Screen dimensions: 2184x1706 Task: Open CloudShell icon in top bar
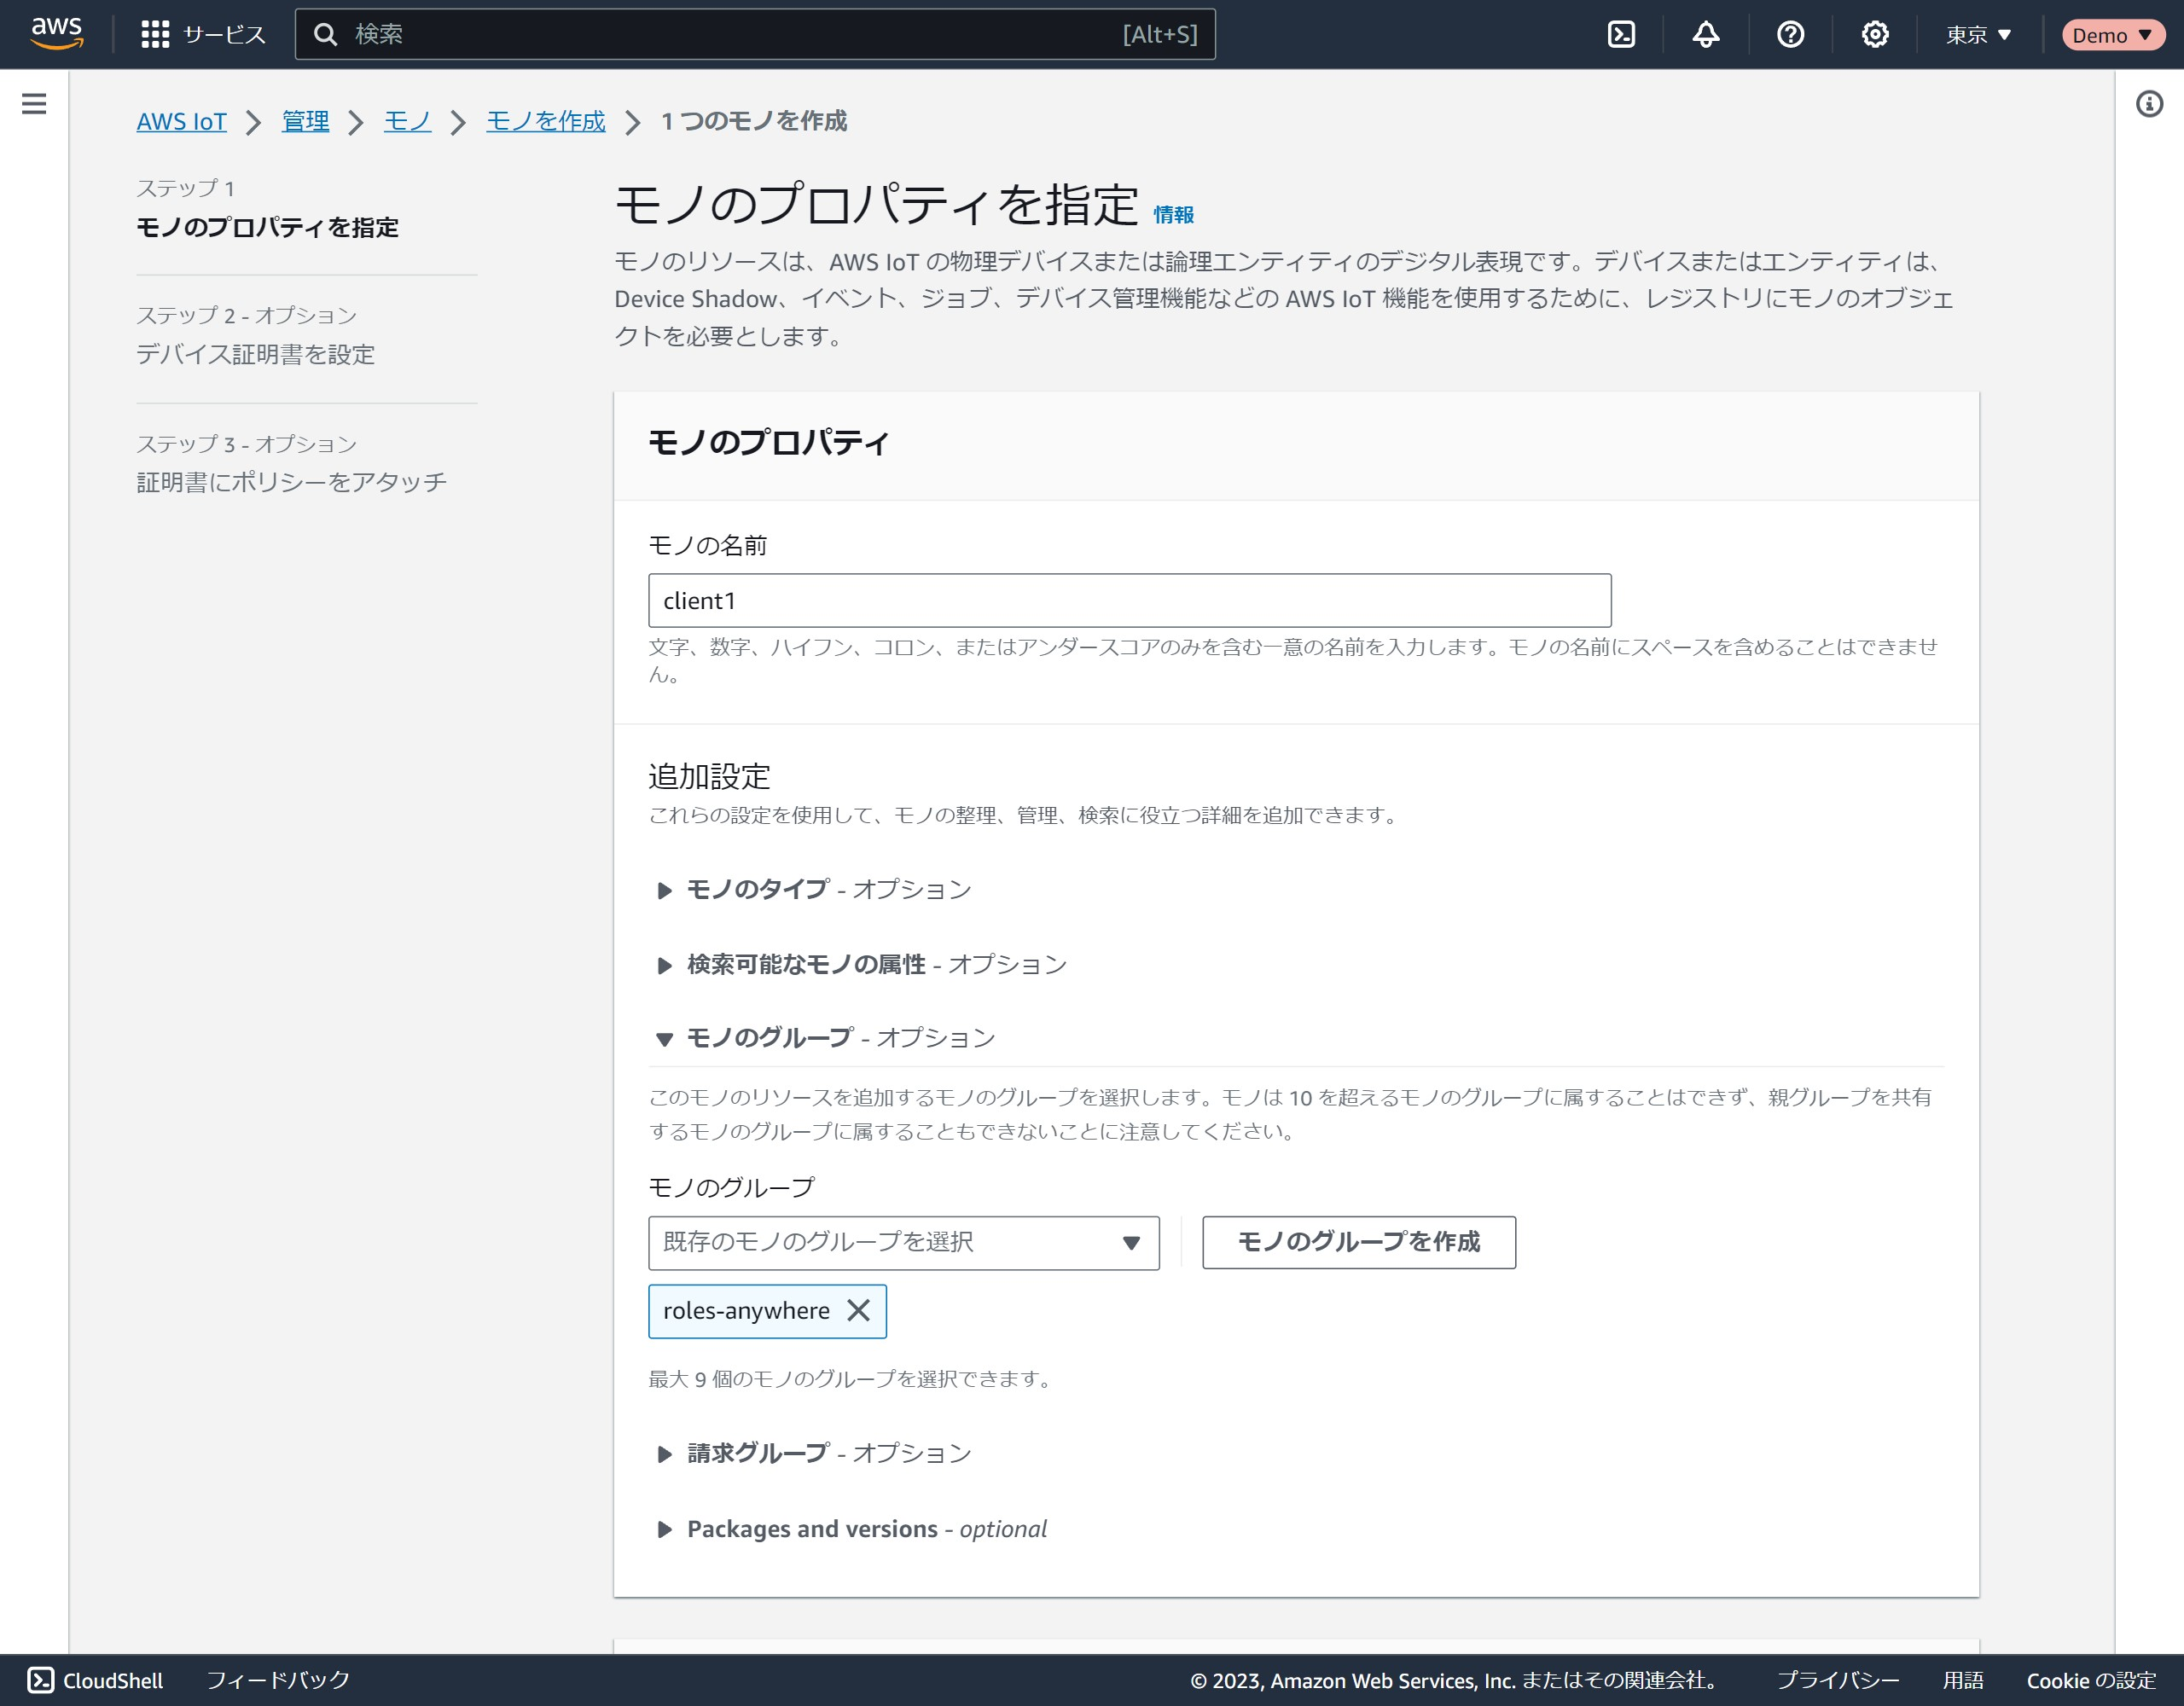tap(1621, 35)
